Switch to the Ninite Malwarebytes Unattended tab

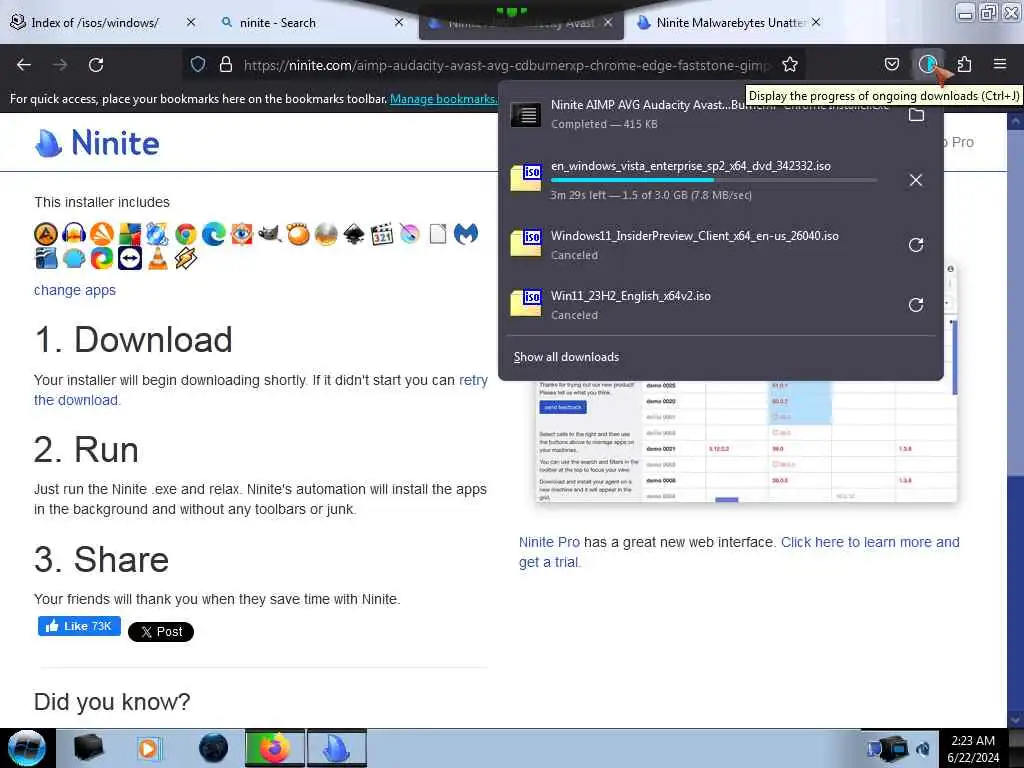[x=730, y=23]
